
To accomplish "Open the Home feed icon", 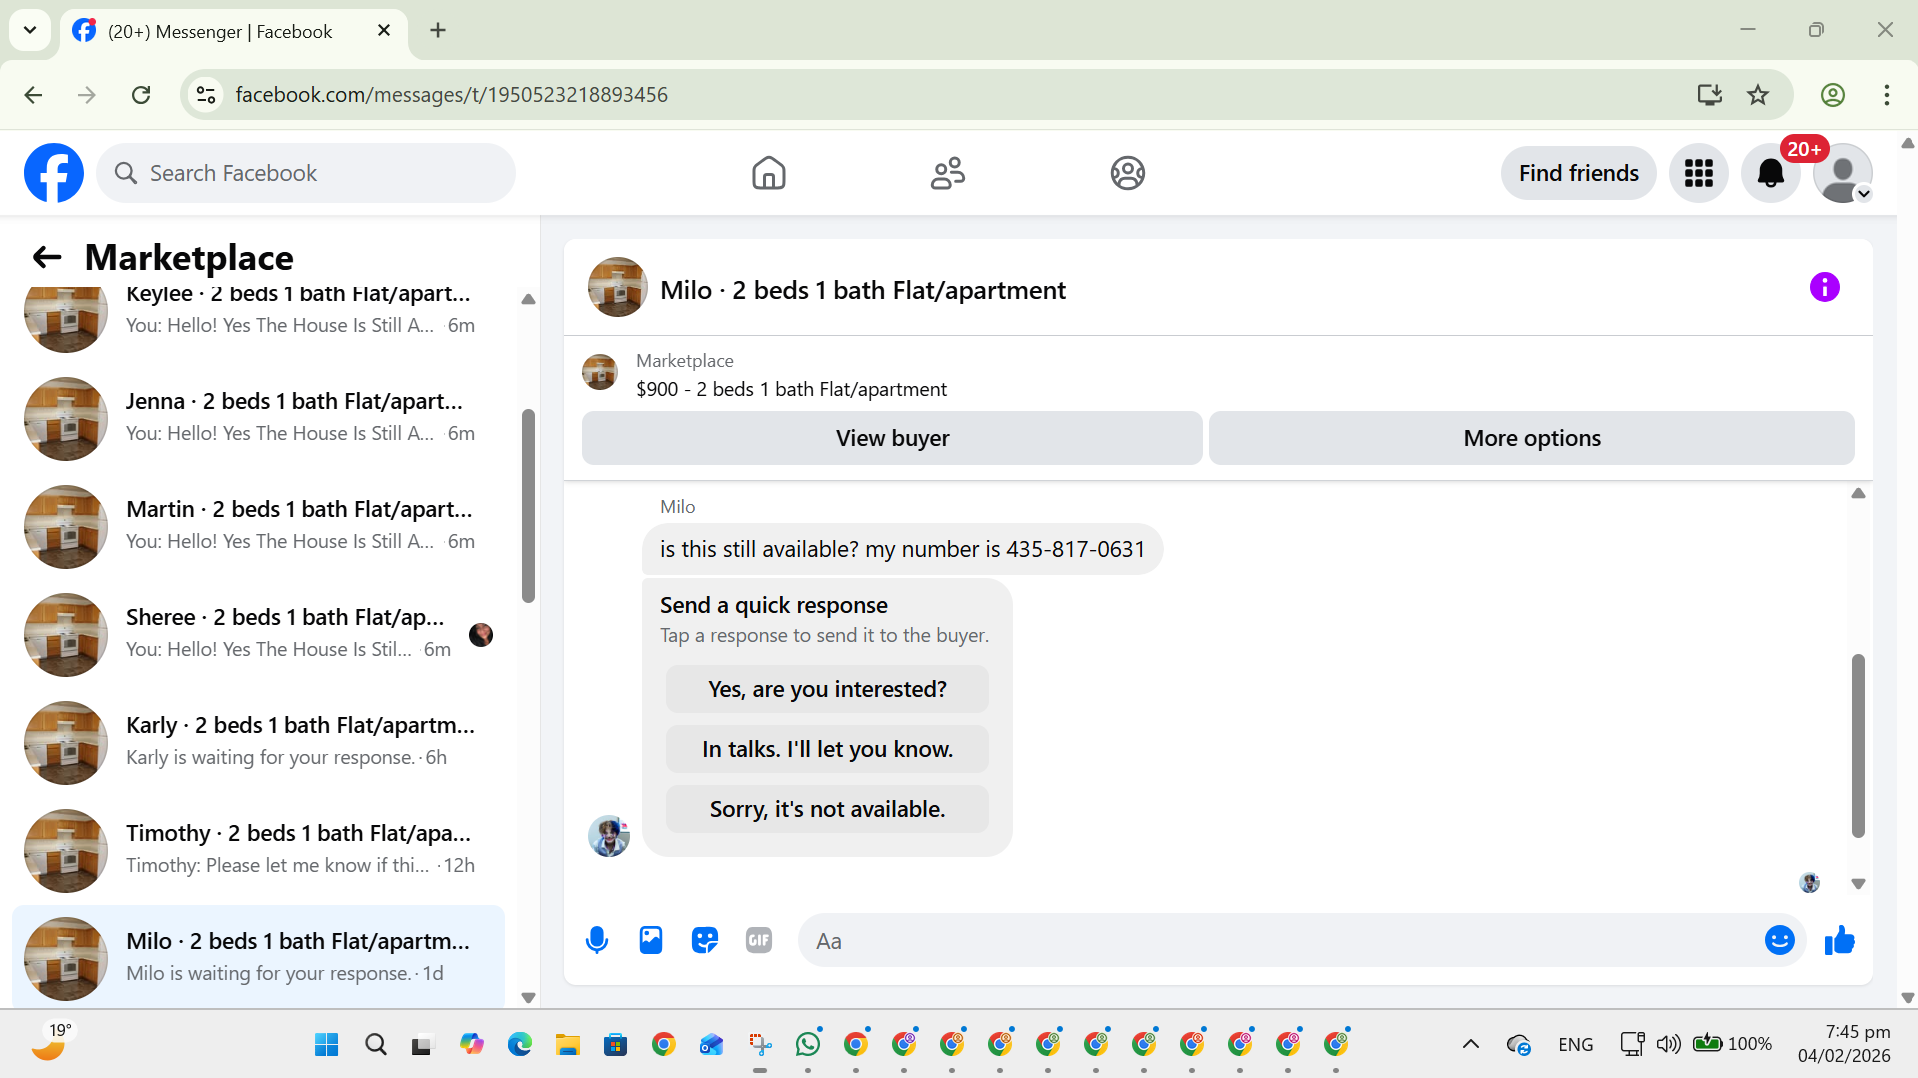I will (768, 173).
